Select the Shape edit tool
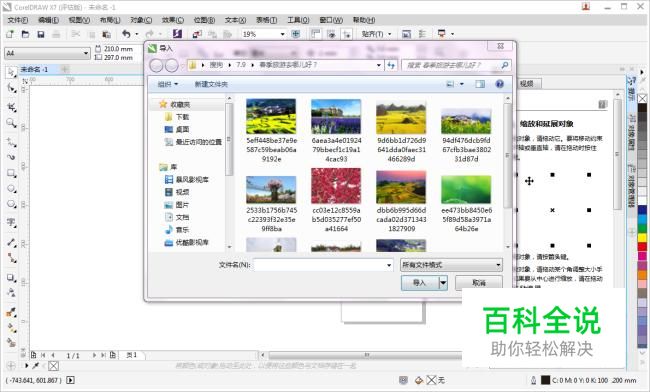 11,88
